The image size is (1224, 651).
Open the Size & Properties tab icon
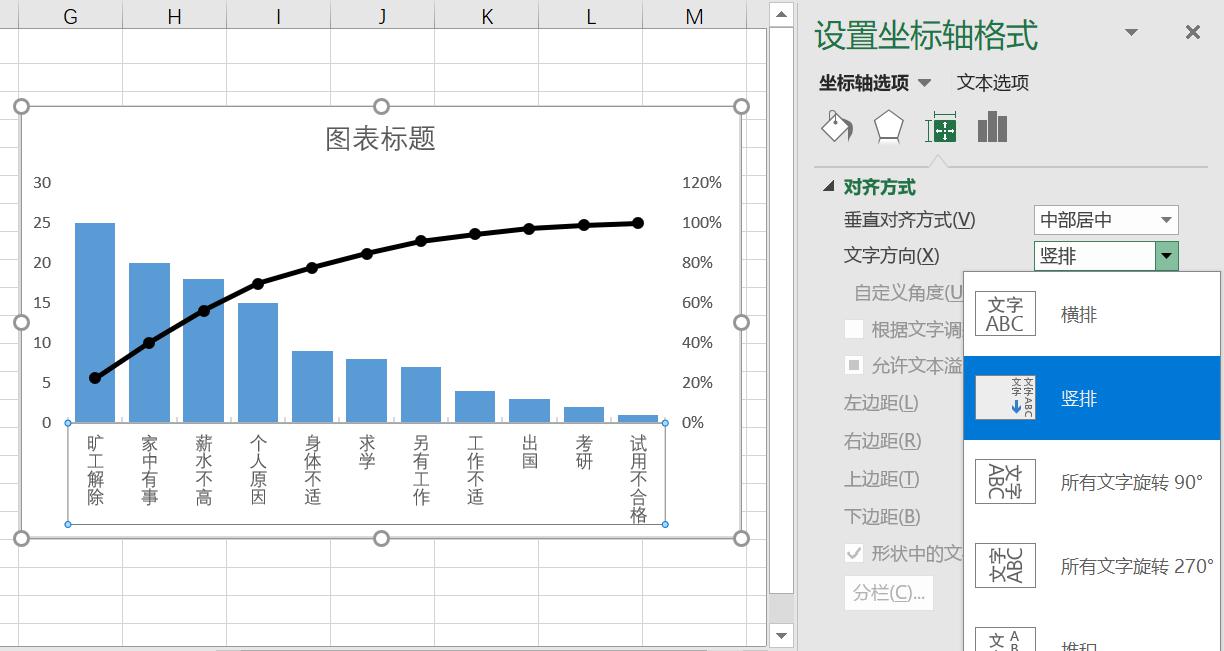[x=941, y=129]
